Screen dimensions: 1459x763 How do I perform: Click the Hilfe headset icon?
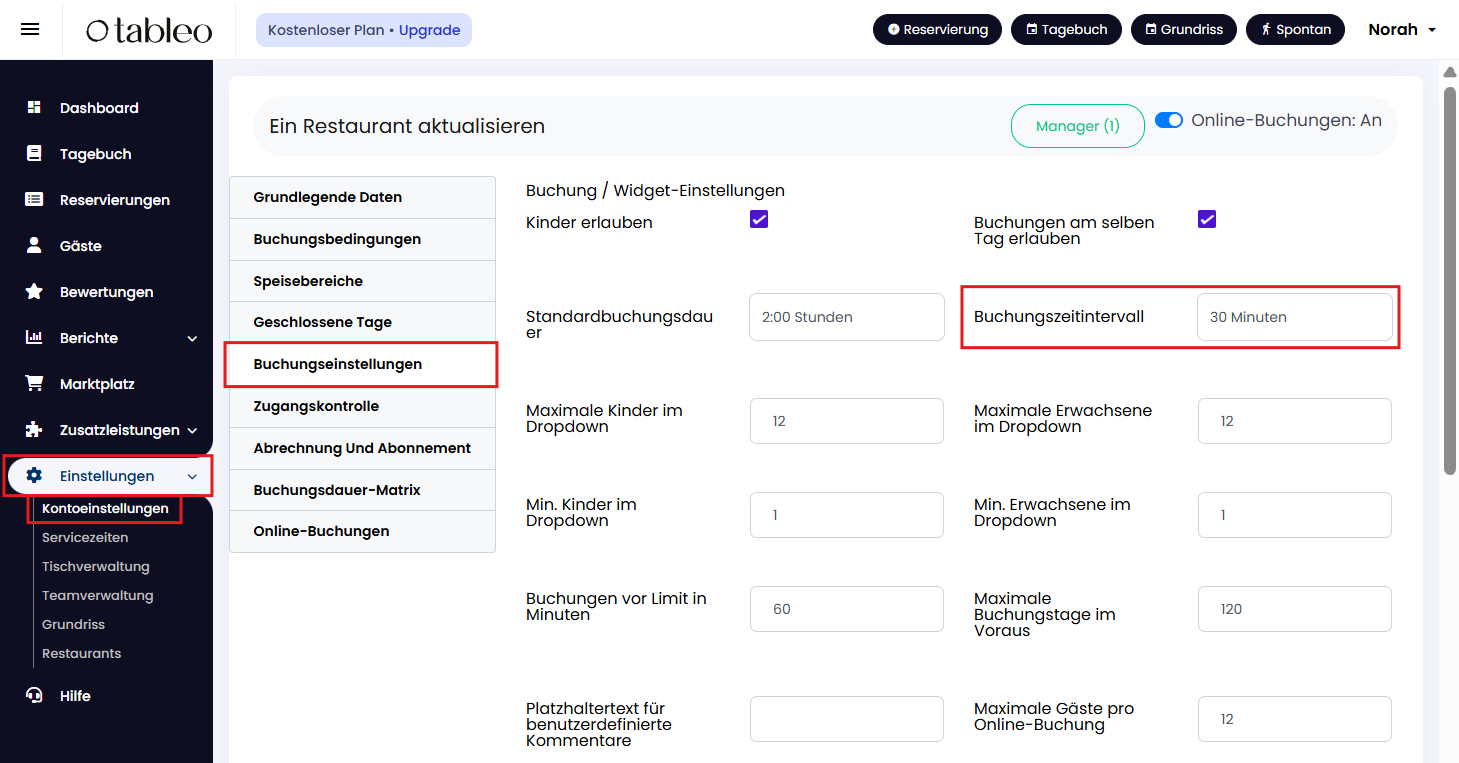[x=34, y=696]
